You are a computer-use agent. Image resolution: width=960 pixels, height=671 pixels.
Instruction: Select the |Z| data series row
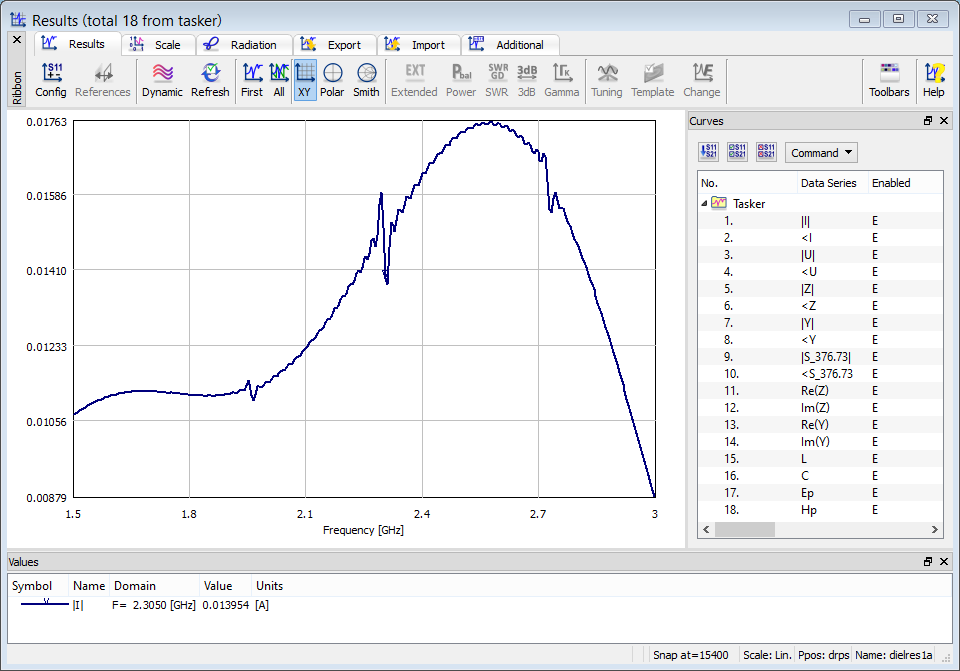pyautogui.click(x=806, y=289)
